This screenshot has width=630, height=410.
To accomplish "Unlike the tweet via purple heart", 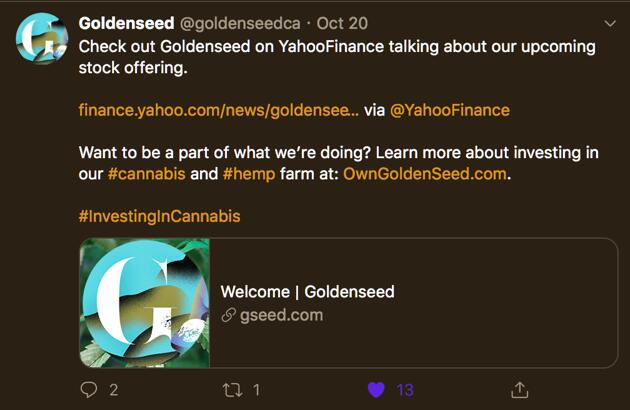I will pyautogui.click(x=375, y=389).
